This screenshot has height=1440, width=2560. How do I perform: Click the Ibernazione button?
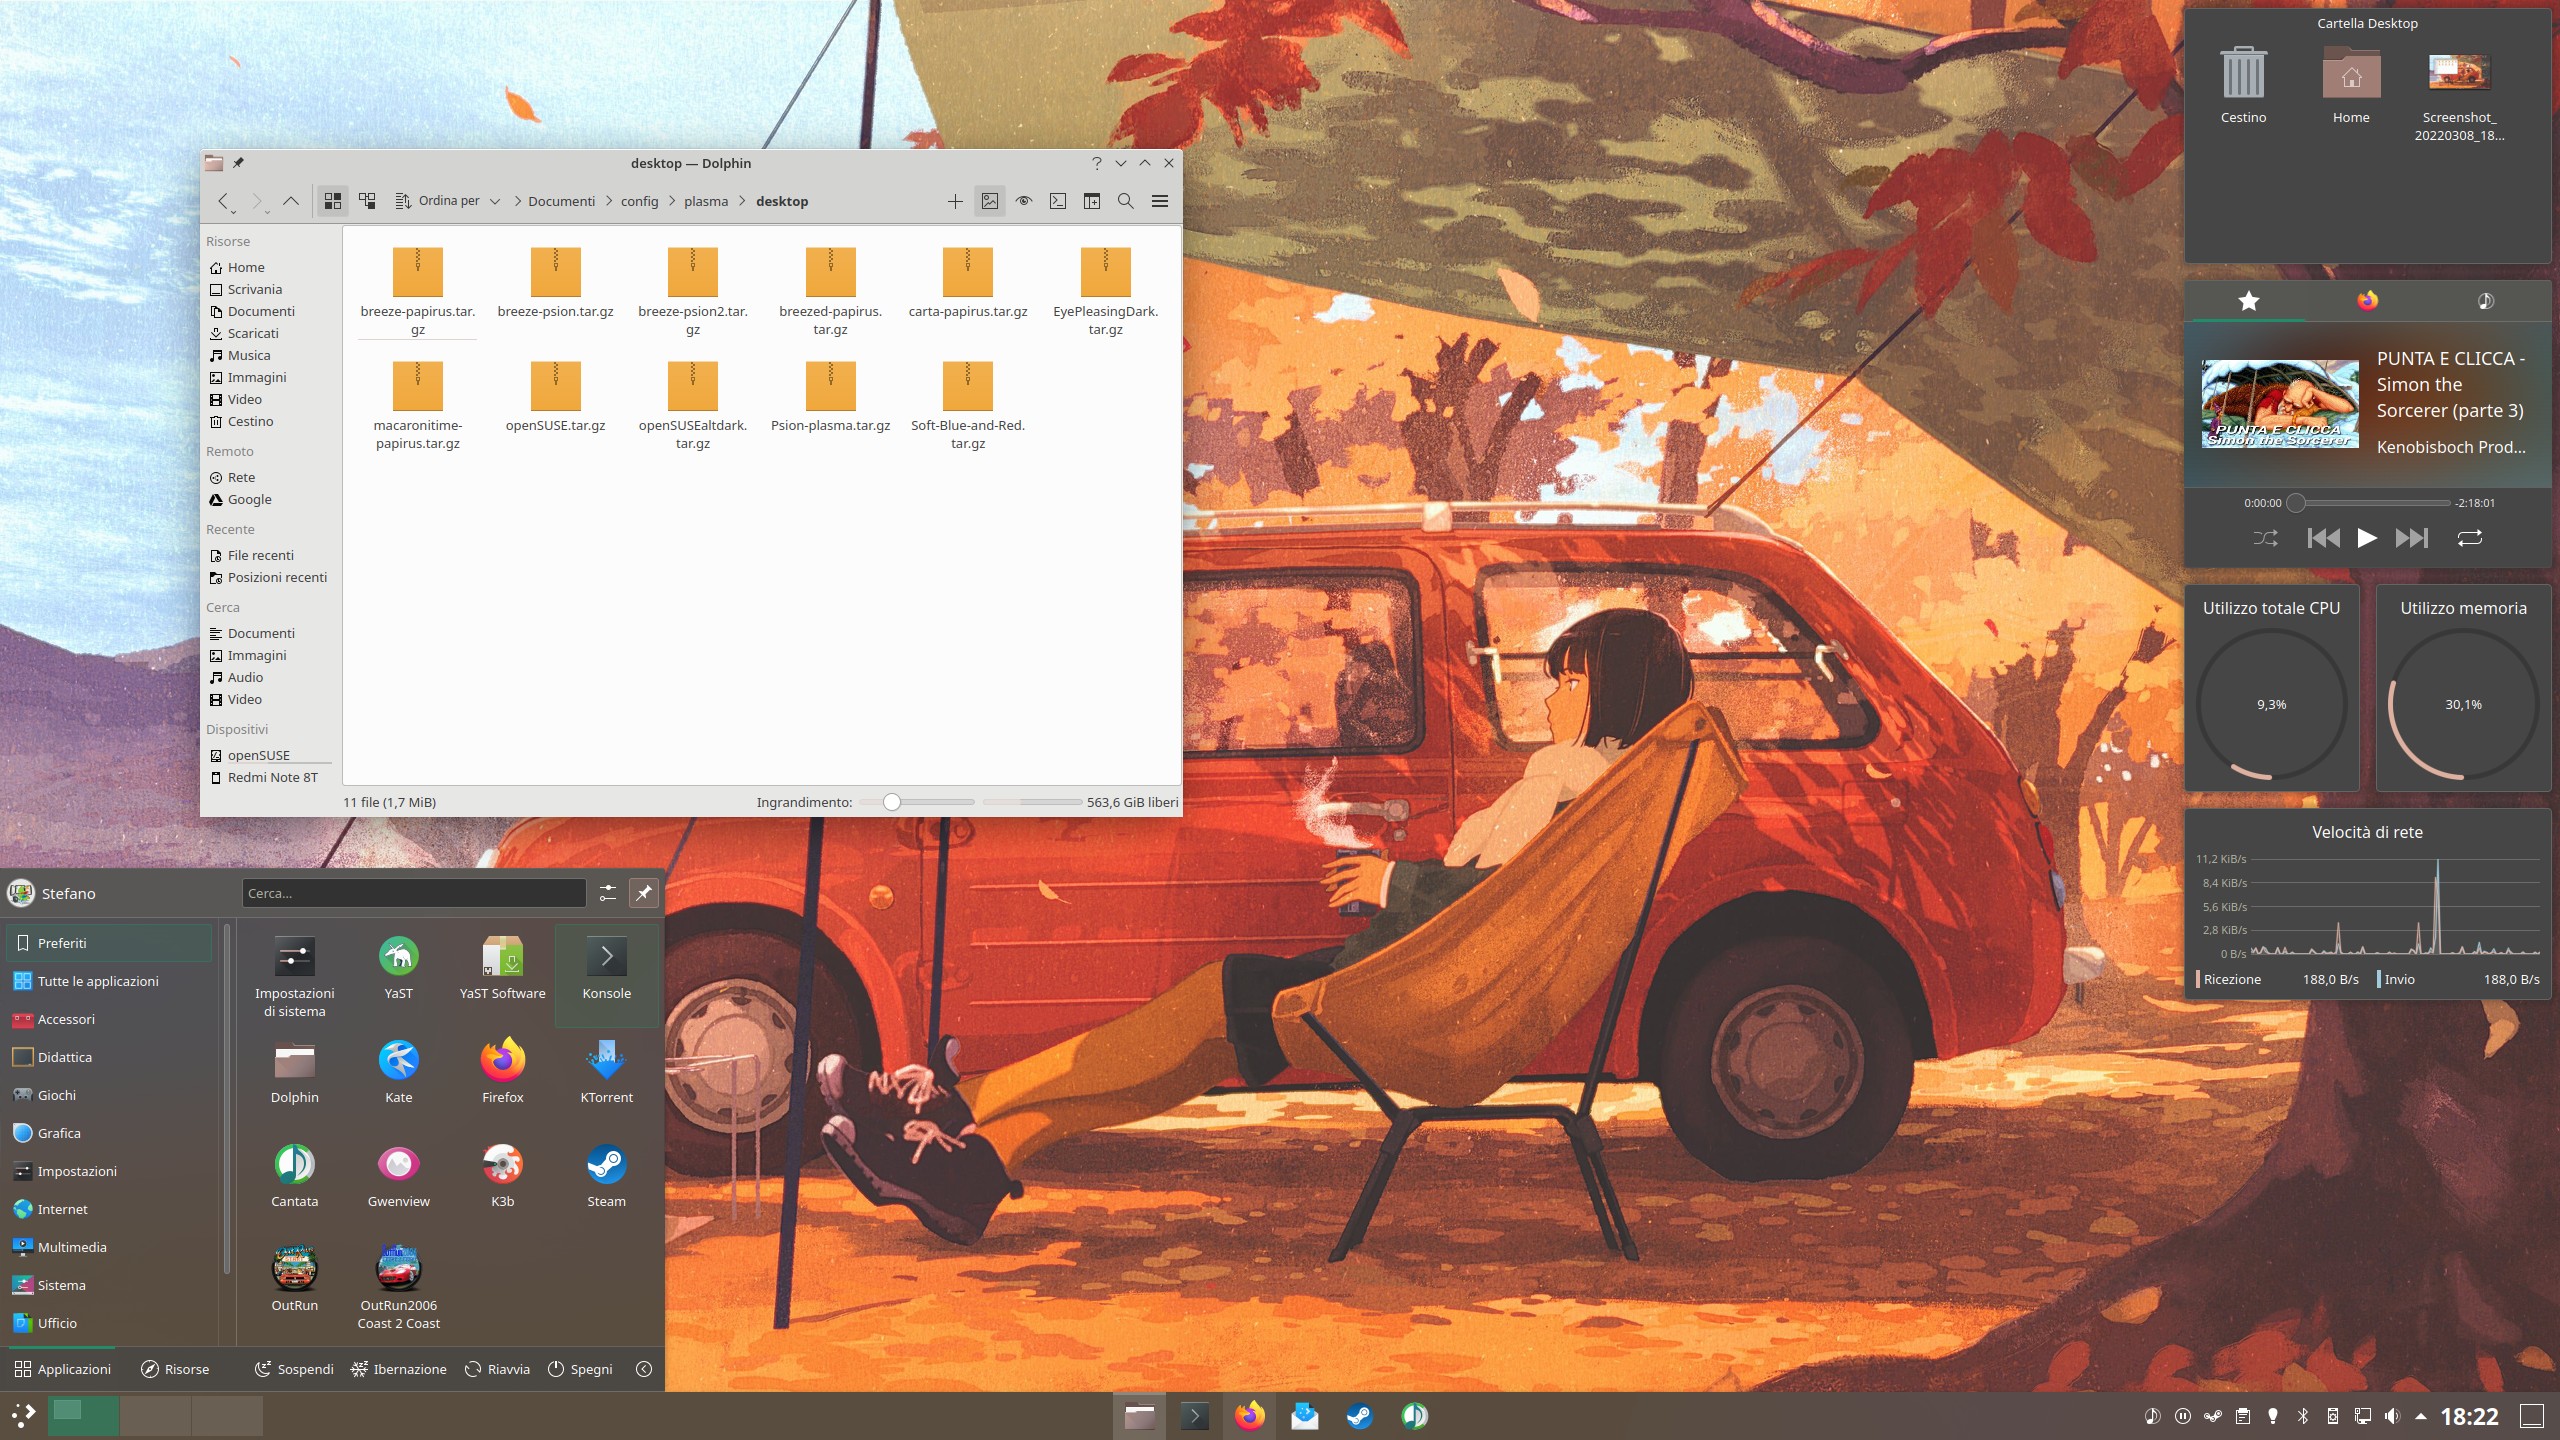coord(399,1369)
